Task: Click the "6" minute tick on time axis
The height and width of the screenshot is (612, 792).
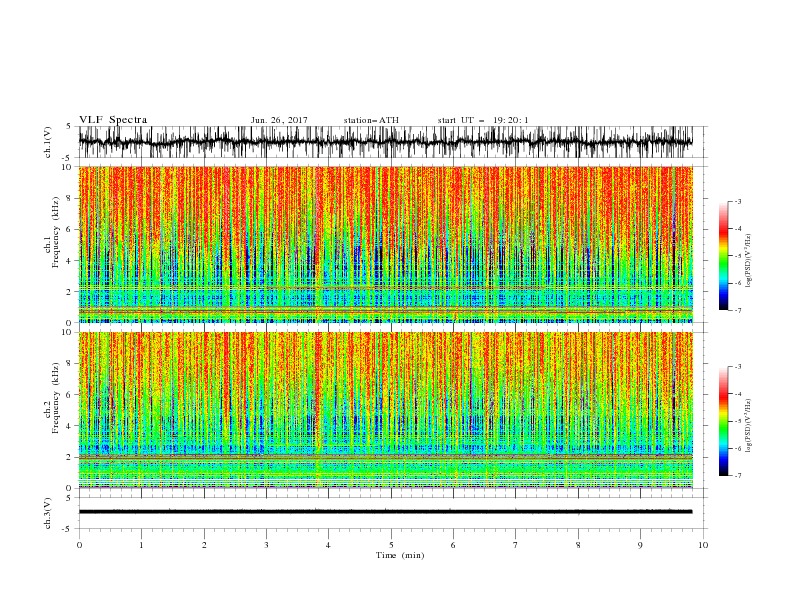Action: pos(454,545)
